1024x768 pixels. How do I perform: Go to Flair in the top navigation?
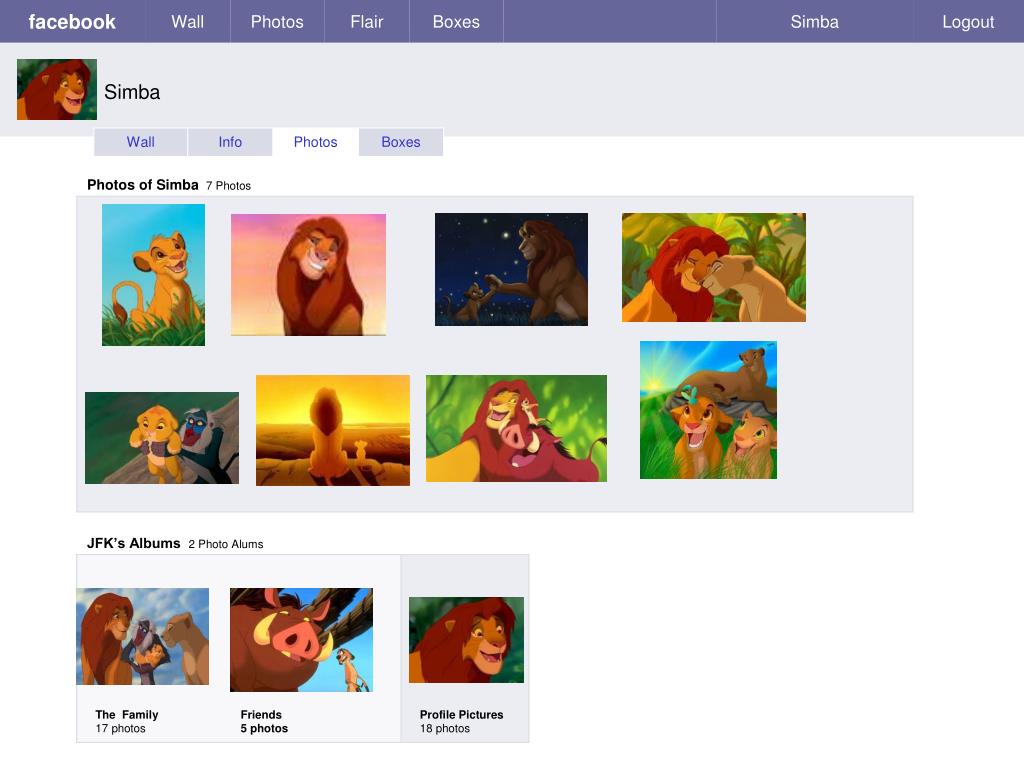[x=366, y=22]
